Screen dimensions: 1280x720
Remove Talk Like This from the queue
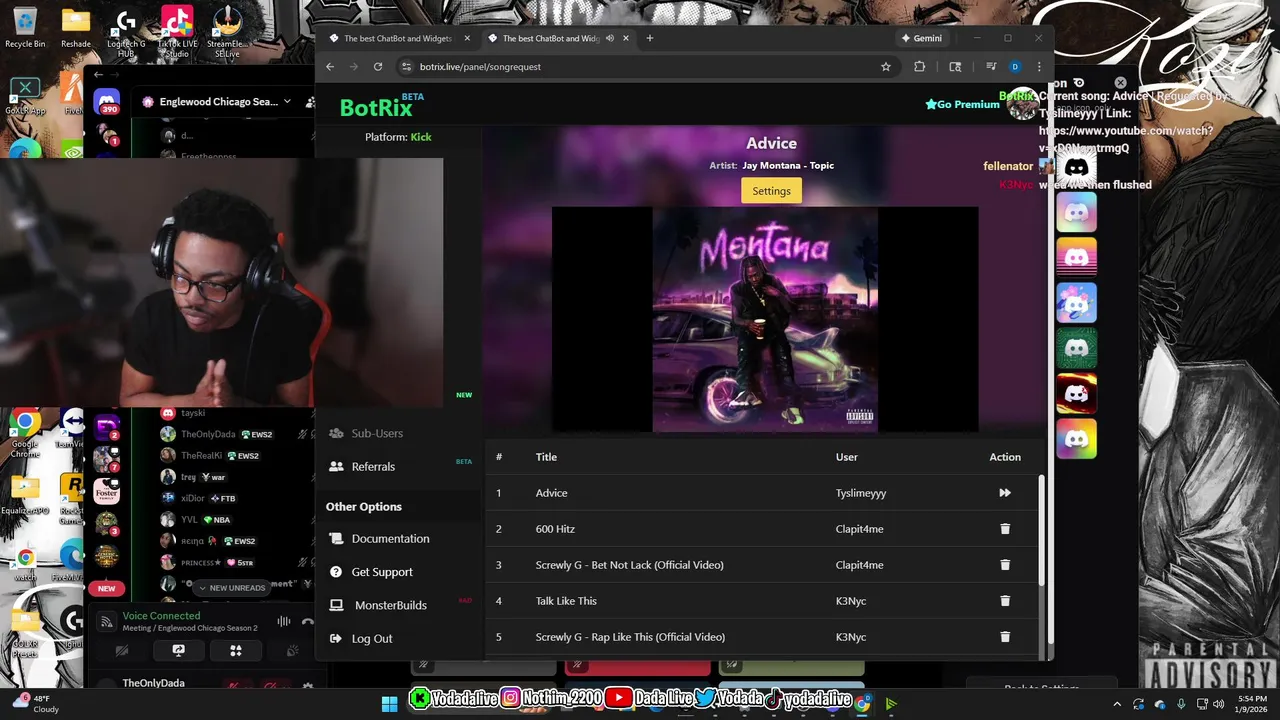[x=1005, y=601]
